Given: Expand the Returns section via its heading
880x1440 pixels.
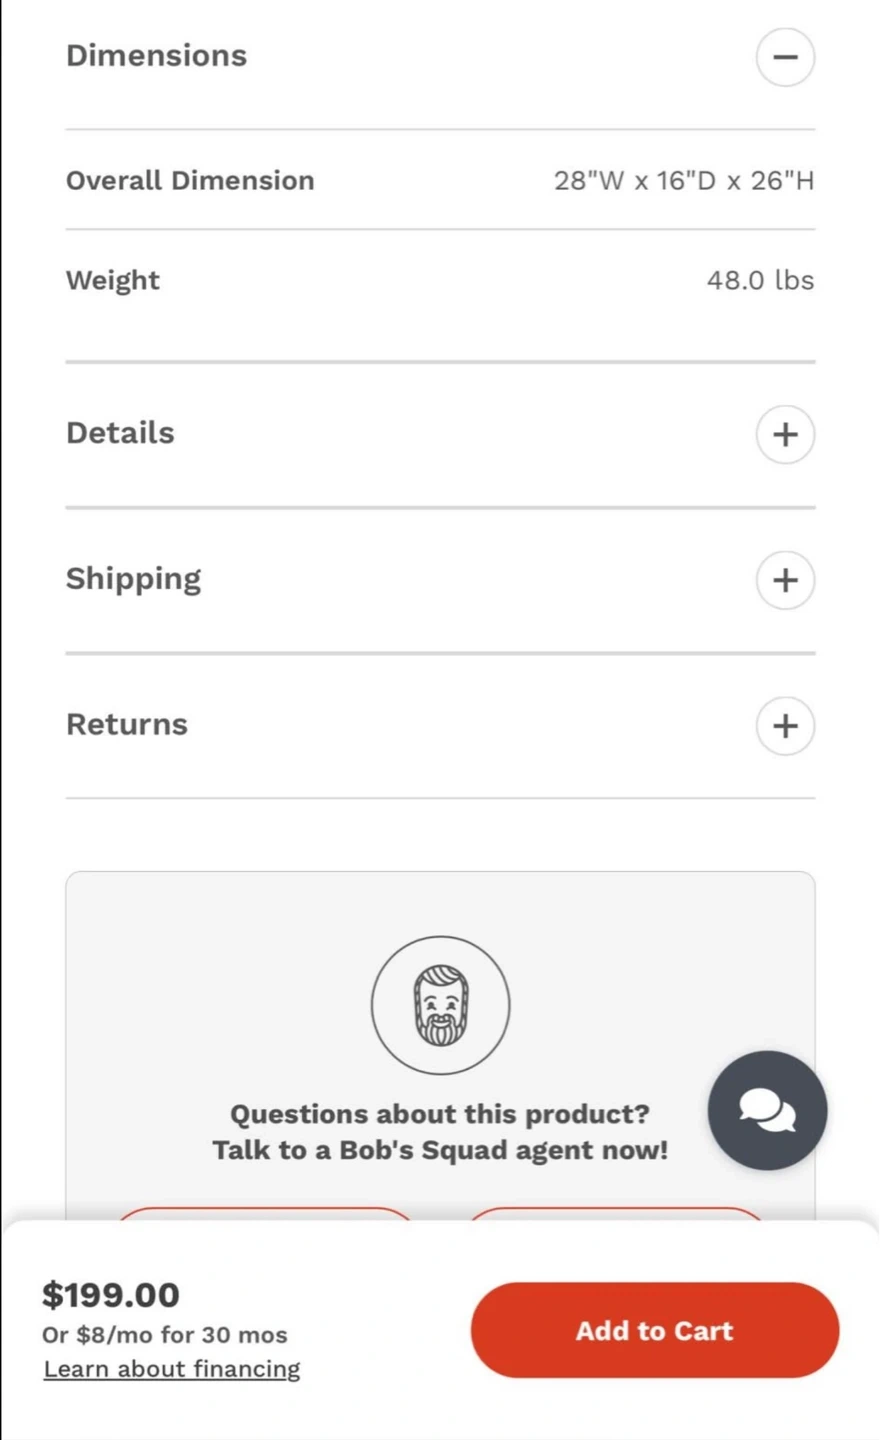Looking at the screenshot, I should click(x=127, y=724).
